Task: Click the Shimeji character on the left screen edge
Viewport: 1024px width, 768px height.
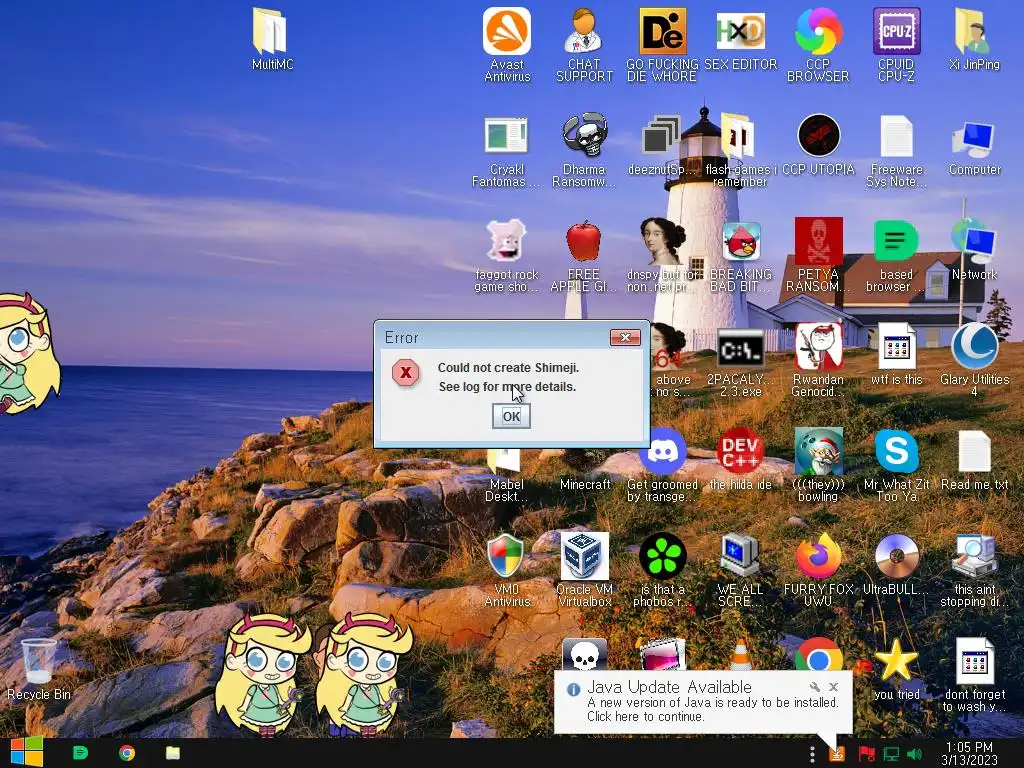Action: click(x=27, y=353)
